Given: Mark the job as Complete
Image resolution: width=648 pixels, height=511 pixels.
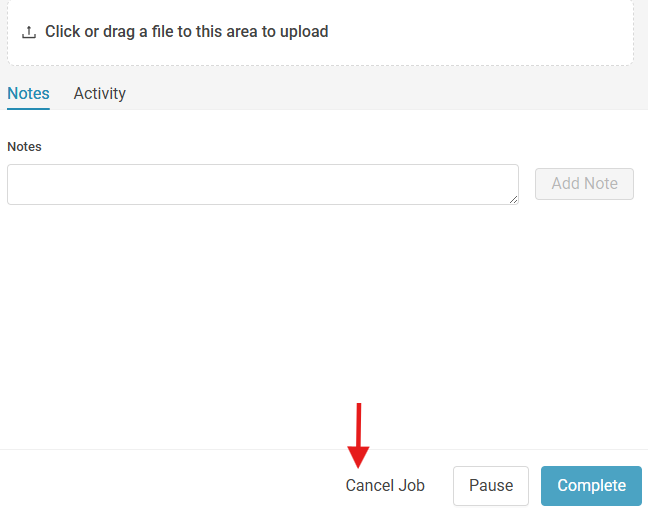Looking at the screenshot, I should point(591,486).
